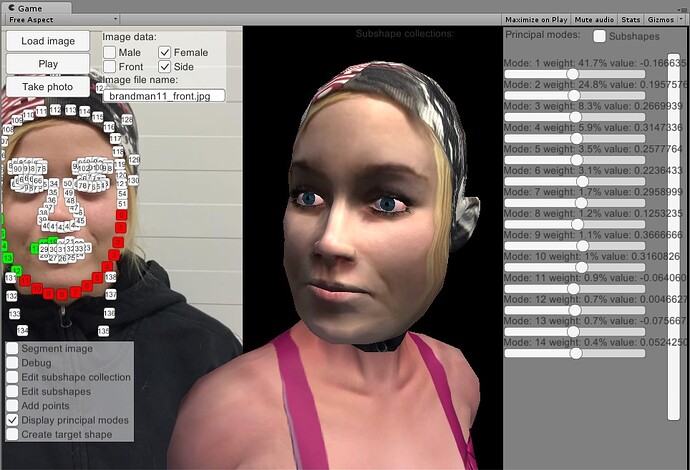Image resolution: width=690 pixels, height=470 pixels.
Task: Select landmark point 133
Action: (15, 314)
